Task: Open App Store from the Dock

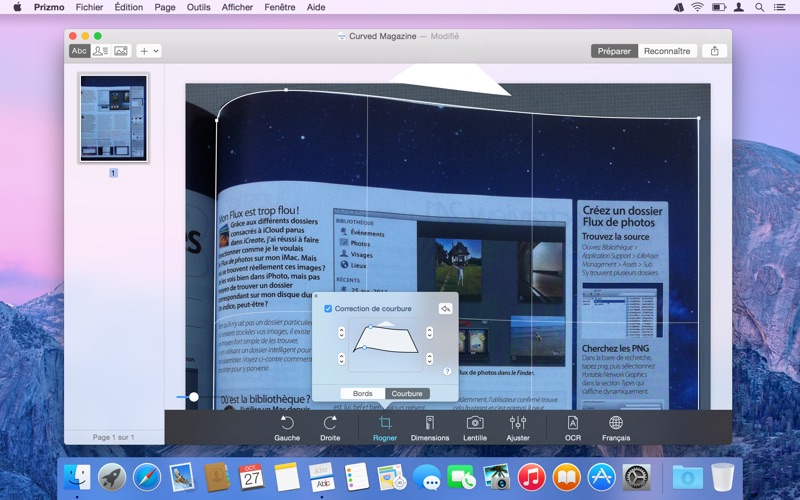Action: pyautogui.click(x=601, y=477)
